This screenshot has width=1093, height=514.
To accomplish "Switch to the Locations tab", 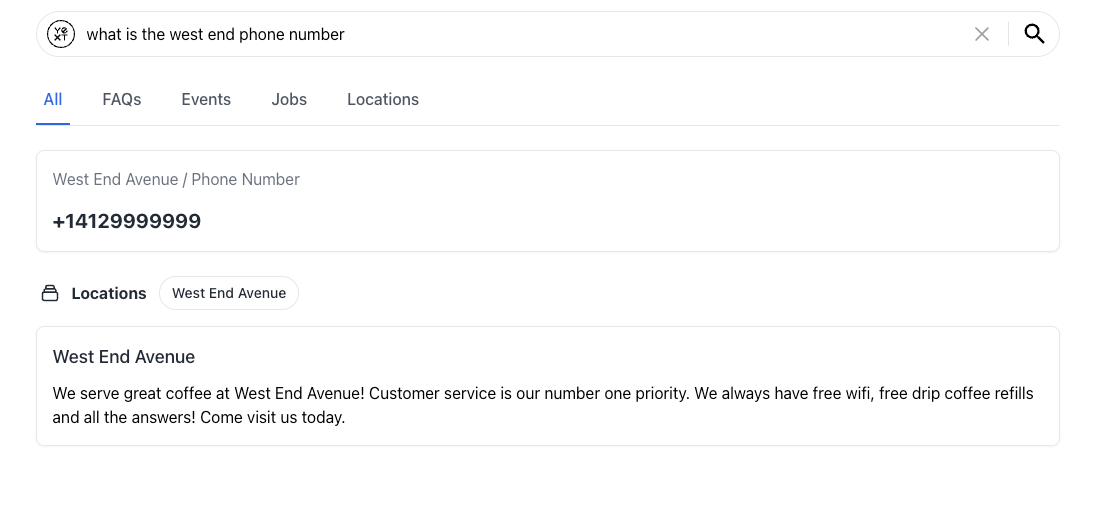I will click(383, 100).
